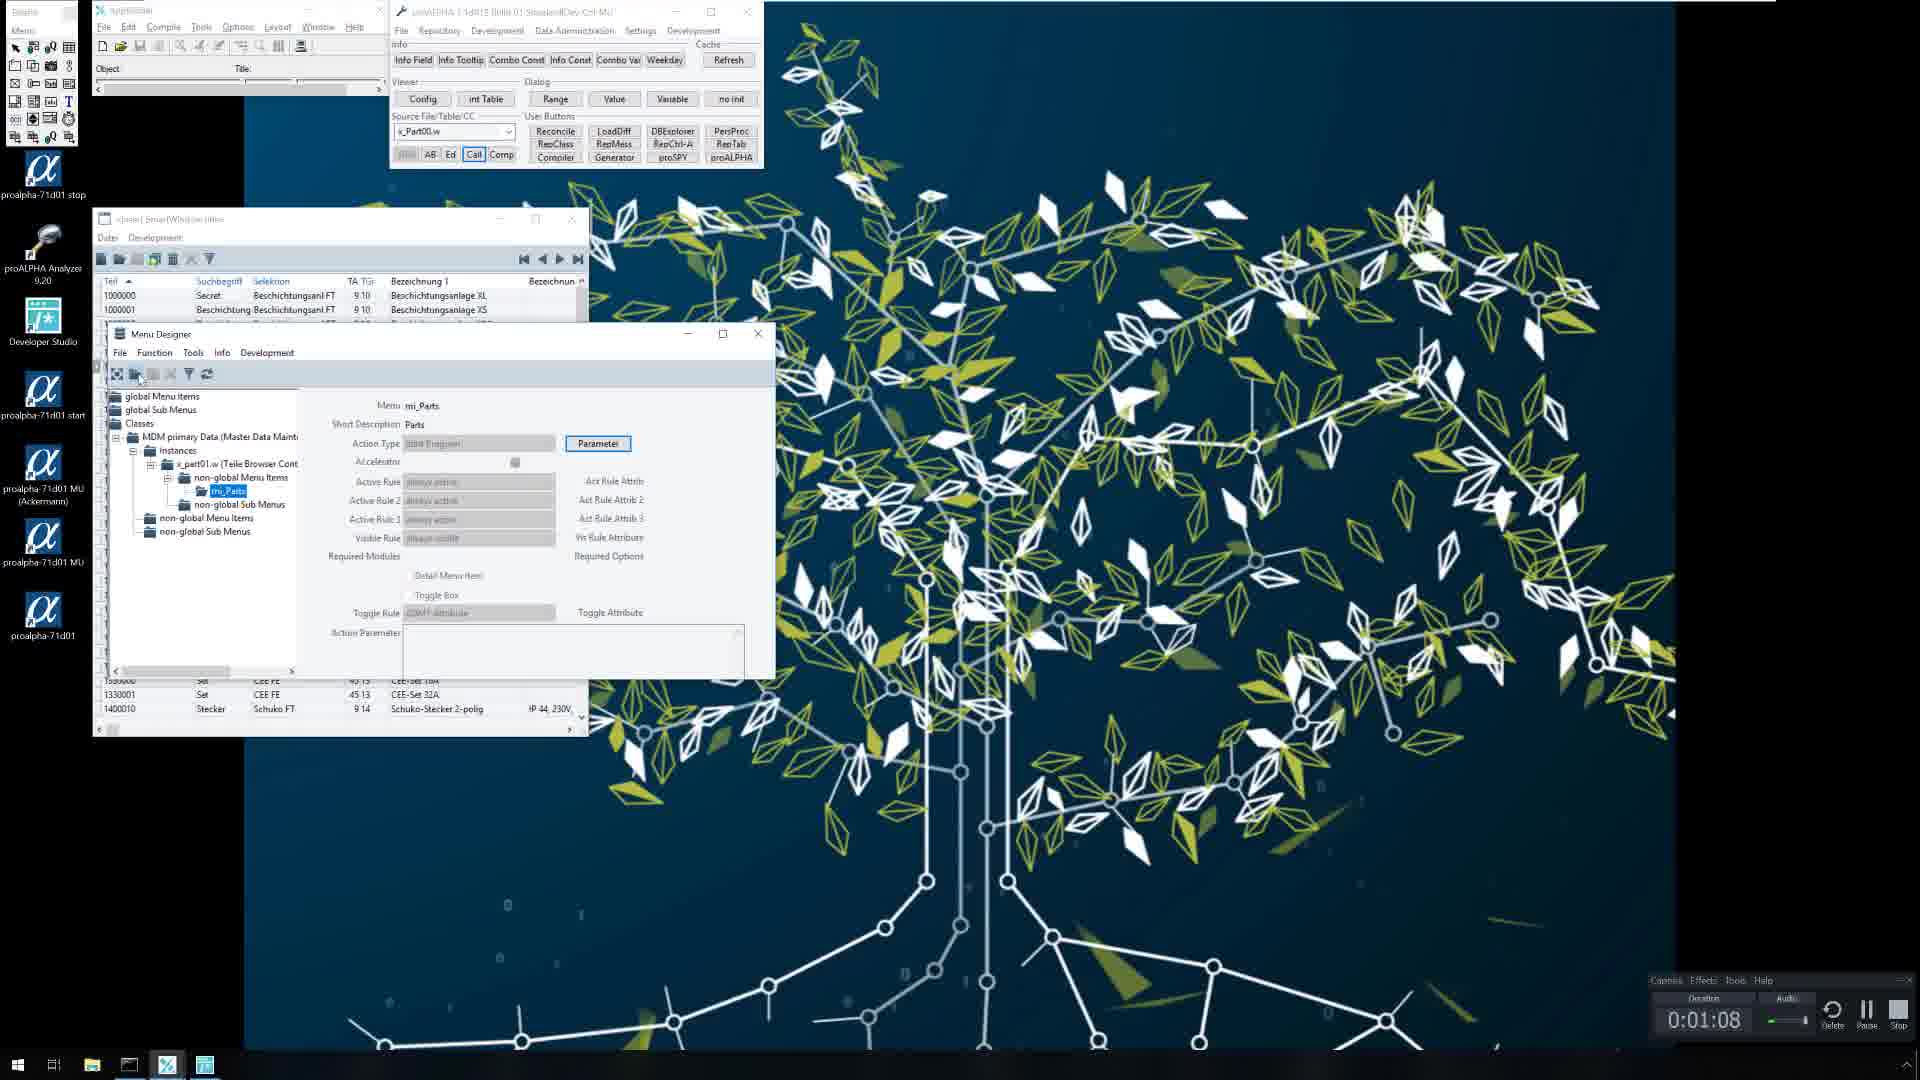The image size is (1920, 1080).
Task: Click the DBExplorer user button
Action: click(x=672, y=132)
